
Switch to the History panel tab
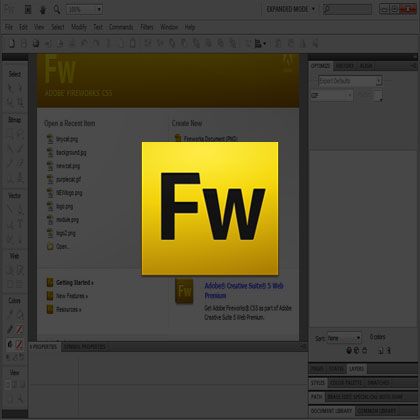pyautogui.click(x=344, y=66)
